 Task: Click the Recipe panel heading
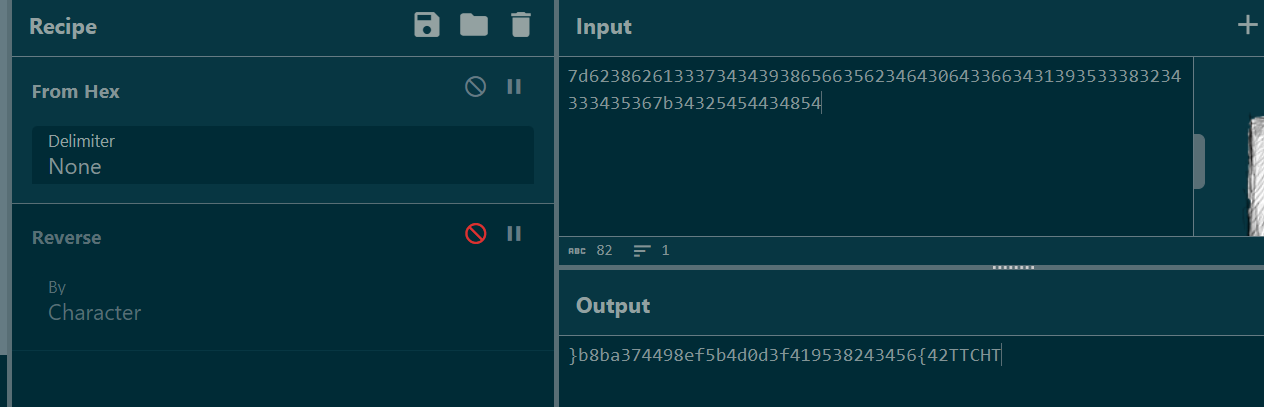point(63,27)
